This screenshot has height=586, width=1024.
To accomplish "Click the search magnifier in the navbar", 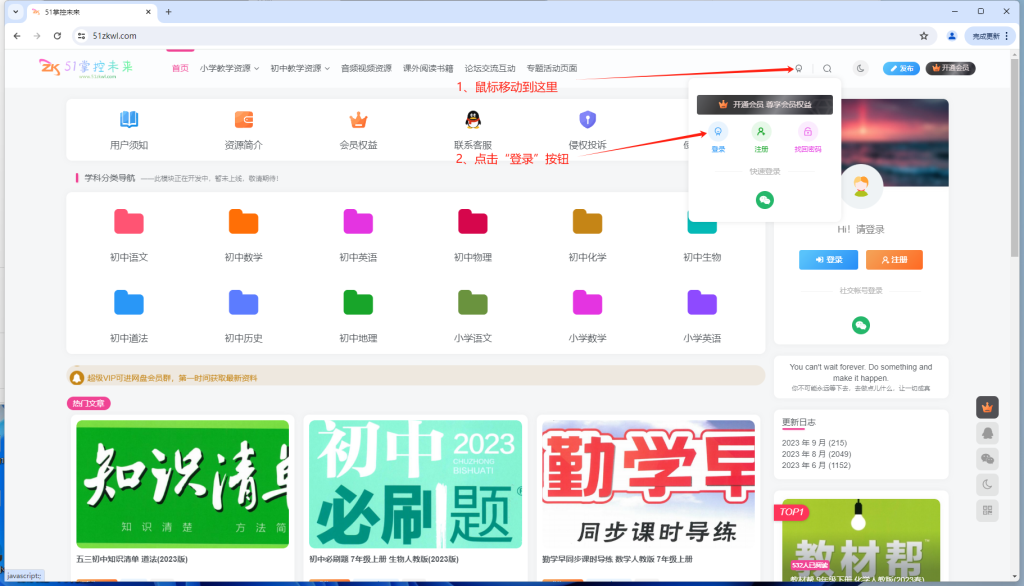I will point(827,68).
